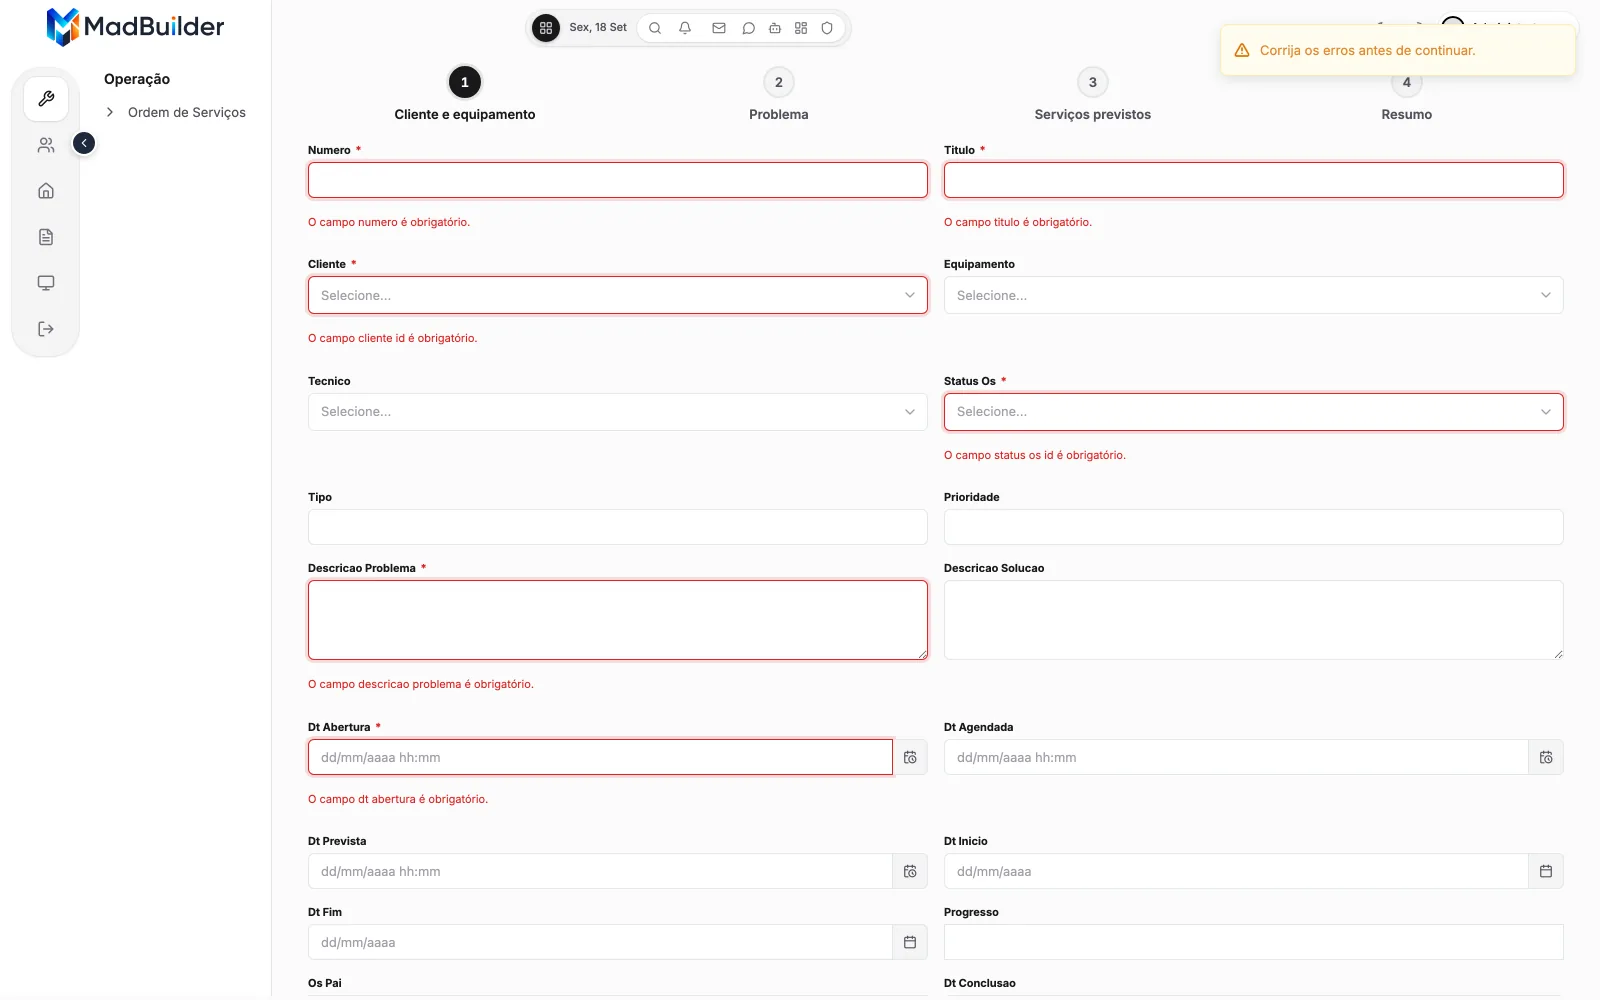This screenshot has height=1000, width=1600.
Task: Focus the Dt Prevista date field
Action: (600, 871)
